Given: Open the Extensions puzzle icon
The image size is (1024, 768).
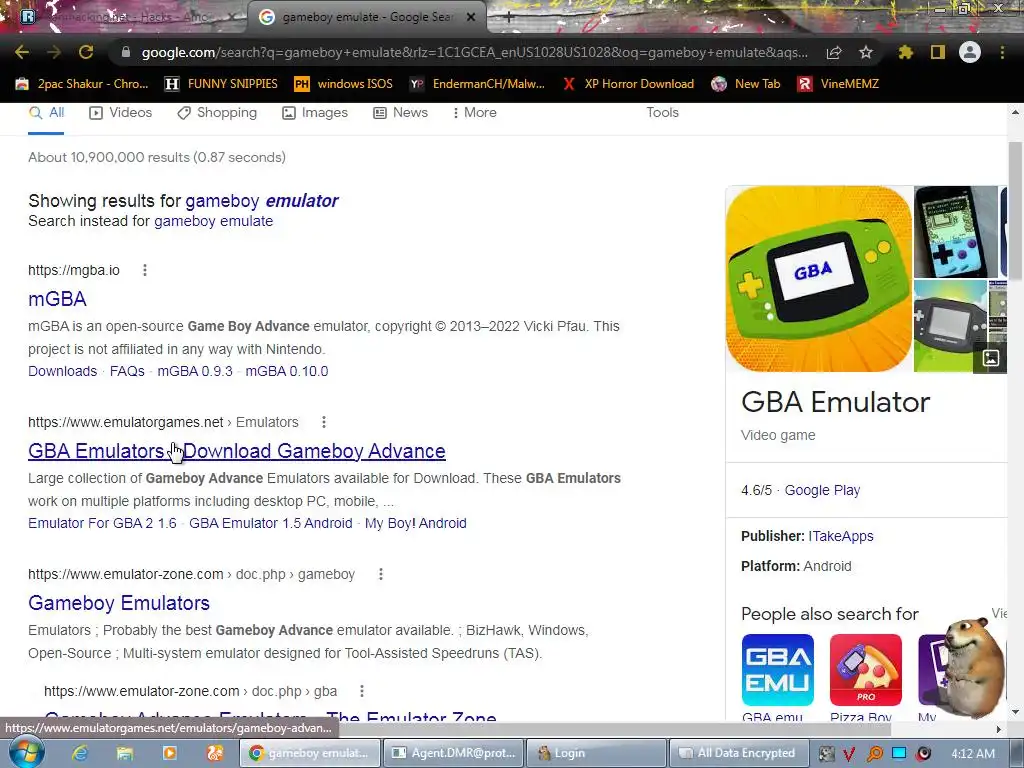Looking at the screenshot, I should [905, 52].
